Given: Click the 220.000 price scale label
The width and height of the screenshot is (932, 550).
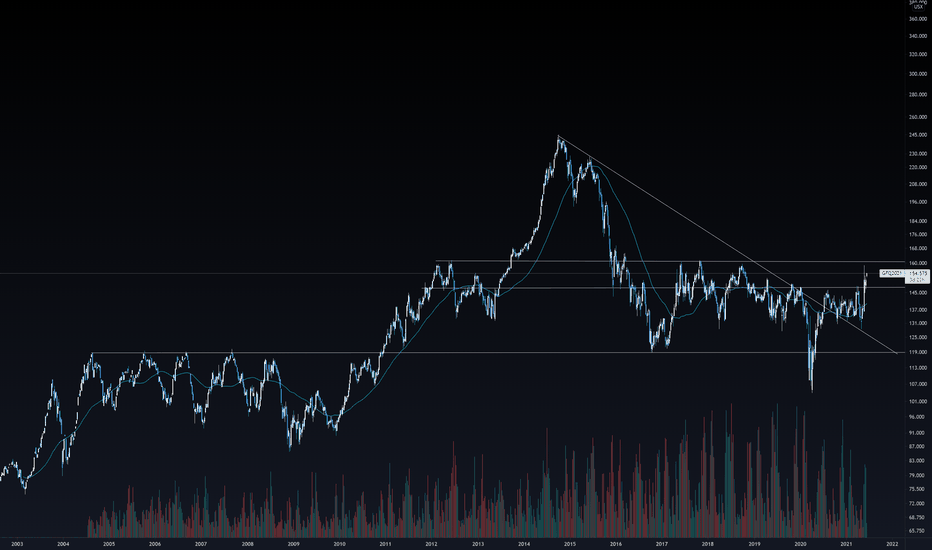Looking at the screenshot, I should click(x=918, y=168).
